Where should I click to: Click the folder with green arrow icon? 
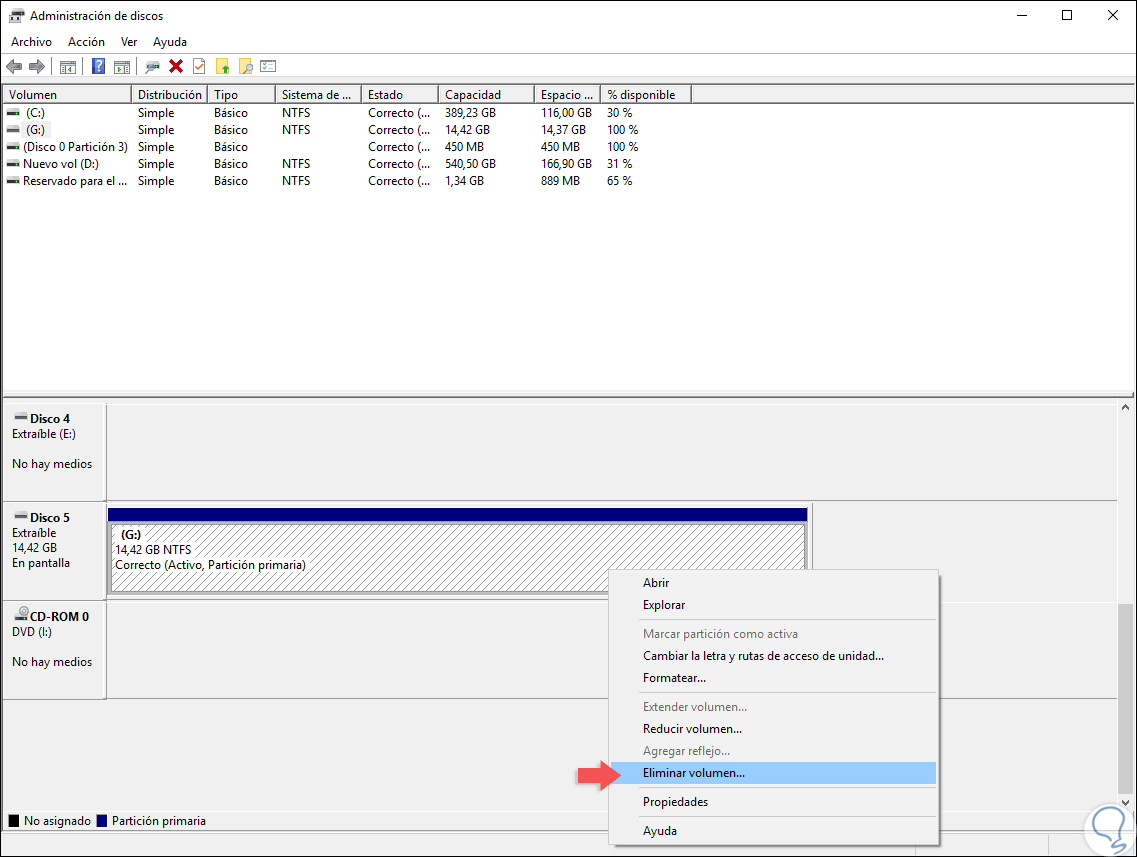coord(223,67)
